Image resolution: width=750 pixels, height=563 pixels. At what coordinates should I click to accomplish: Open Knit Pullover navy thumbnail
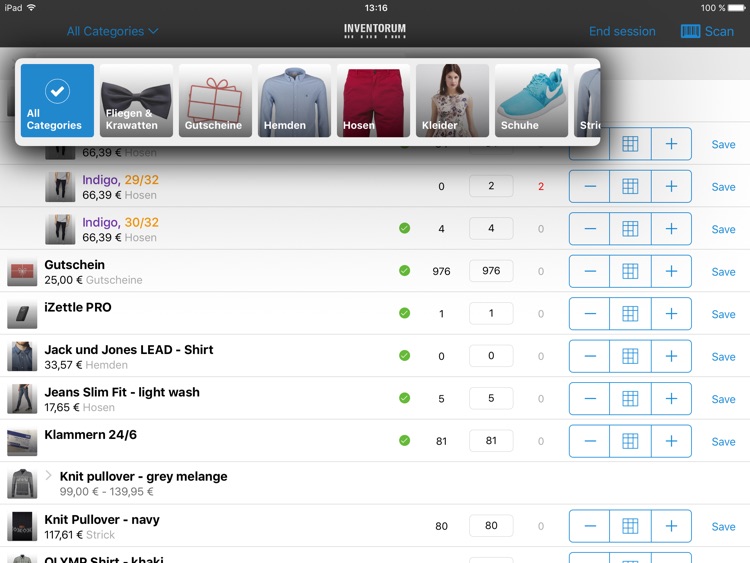(x=22, y=526)
